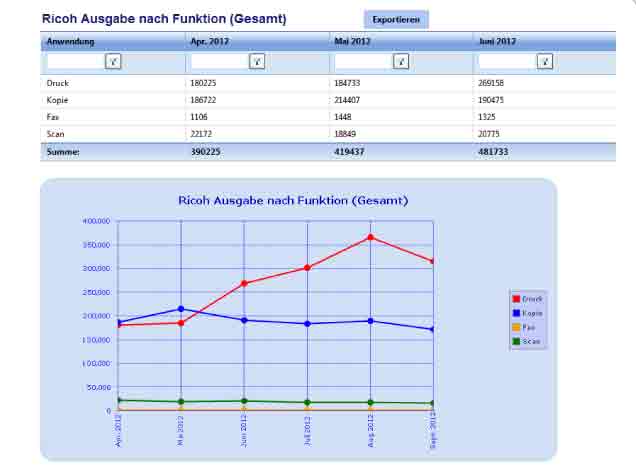The image size is (636, 469).
Task: Open filter icon under Juni 2012 column
Action: (x=545, y=62)
